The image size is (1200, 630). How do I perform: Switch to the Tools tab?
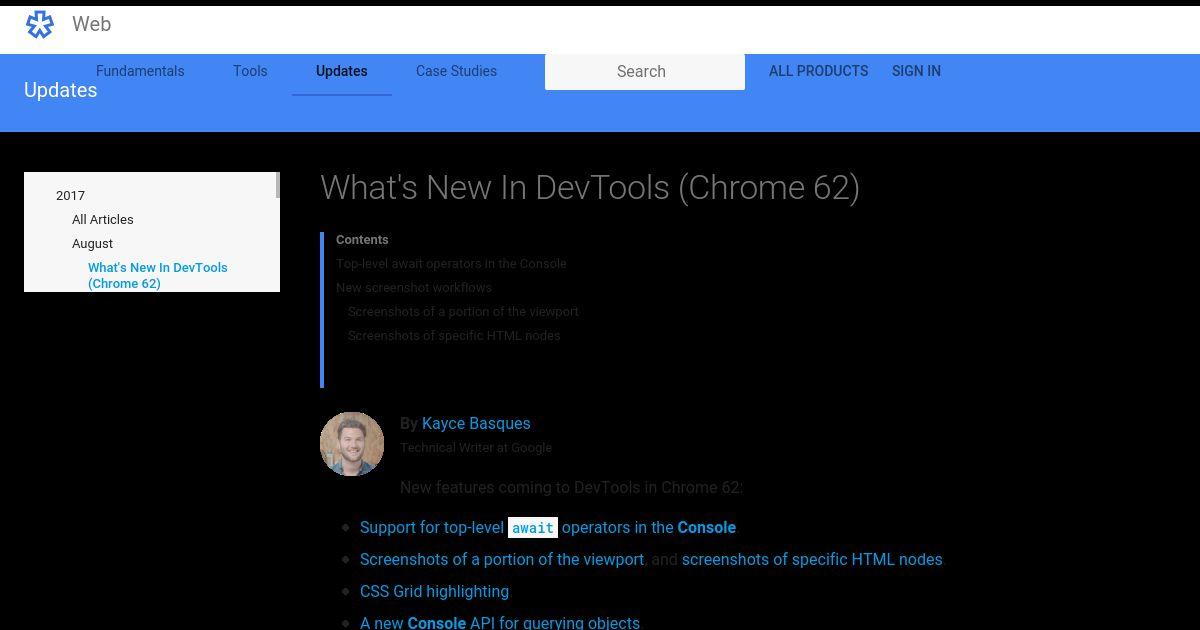click(250, 71)
